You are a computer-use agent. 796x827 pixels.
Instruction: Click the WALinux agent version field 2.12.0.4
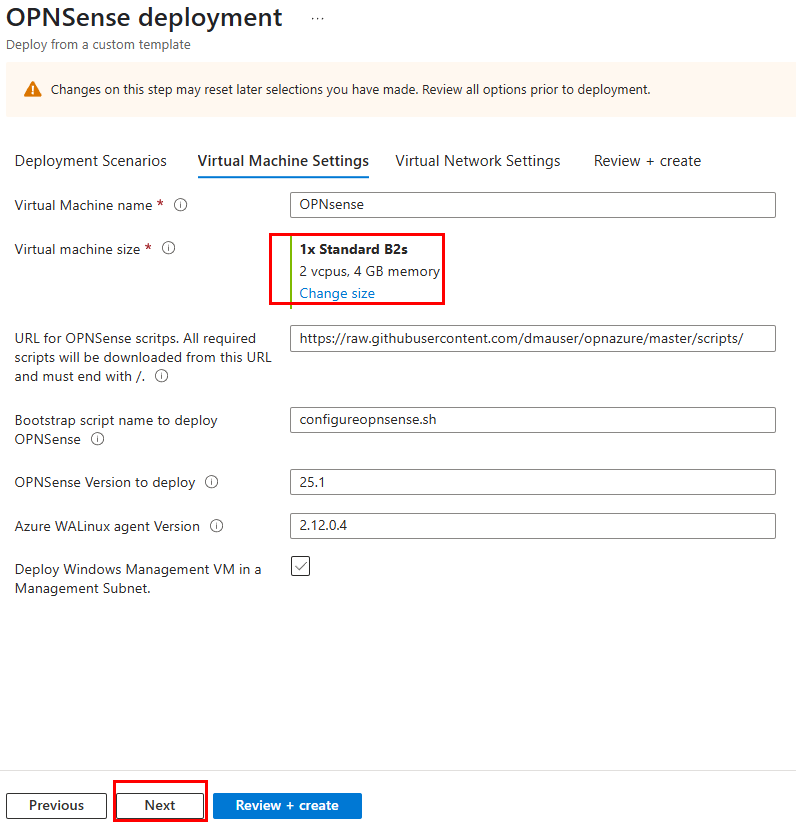(533, 526)
